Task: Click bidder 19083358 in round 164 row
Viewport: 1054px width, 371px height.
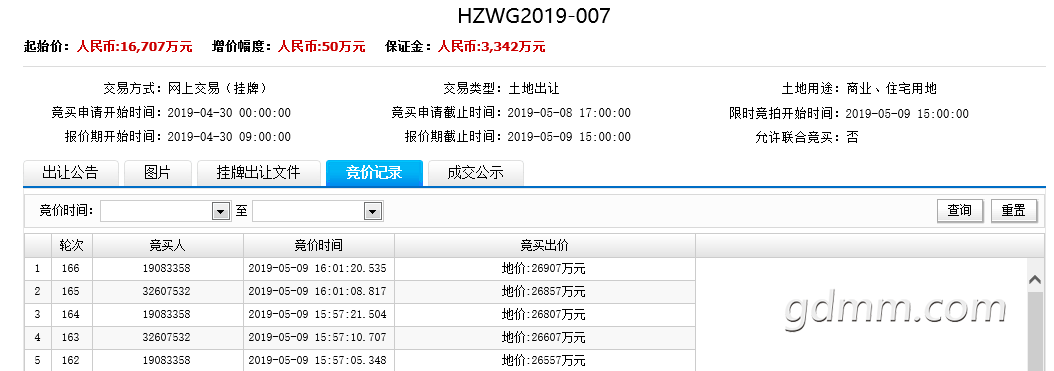Action: click(x=168, y=314)
